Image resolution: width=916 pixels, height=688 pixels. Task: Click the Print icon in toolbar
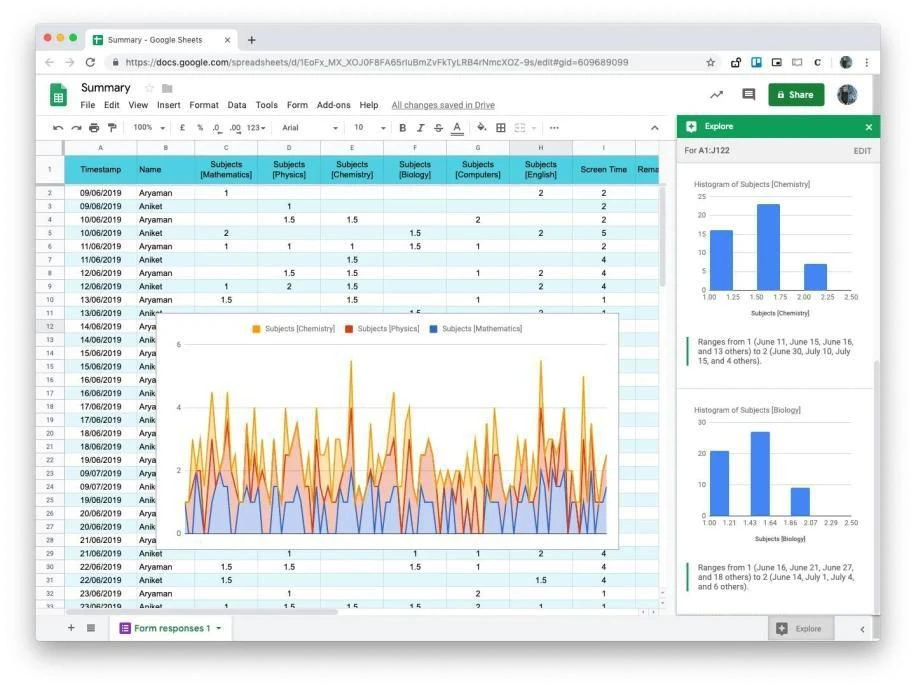[94, 127]
